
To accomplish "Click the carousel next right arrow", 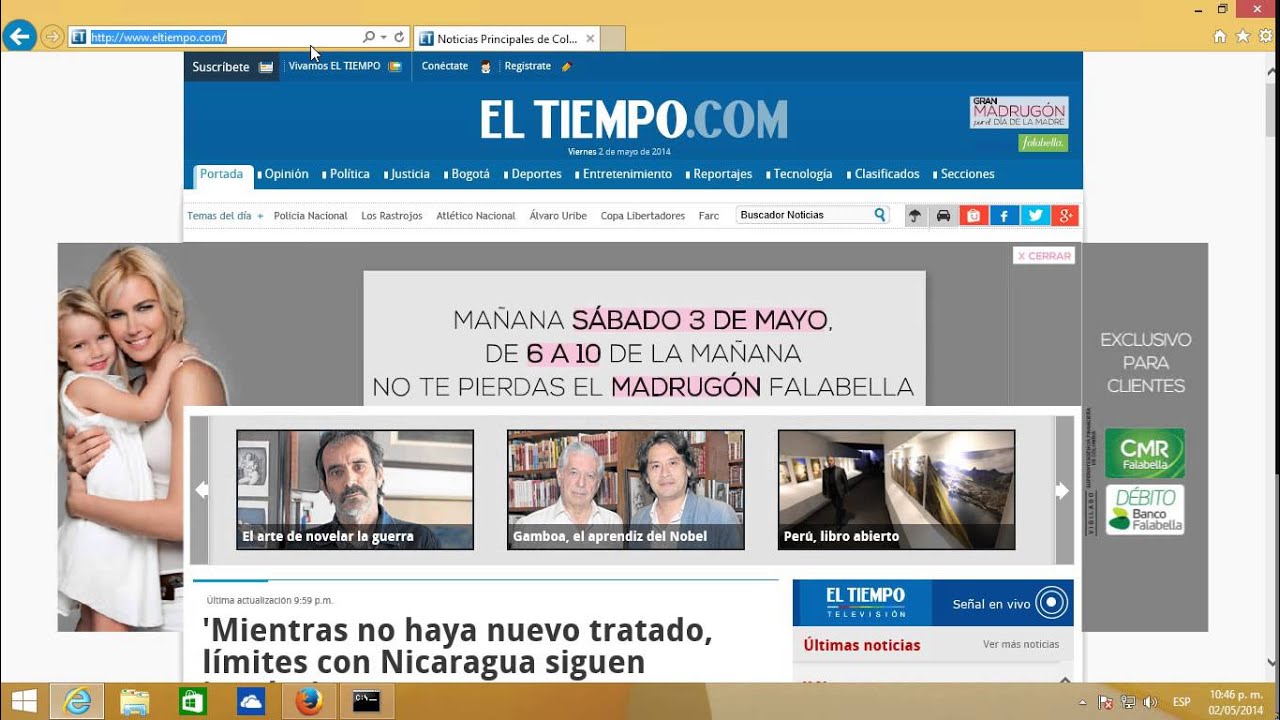I will pos(1064,490).
